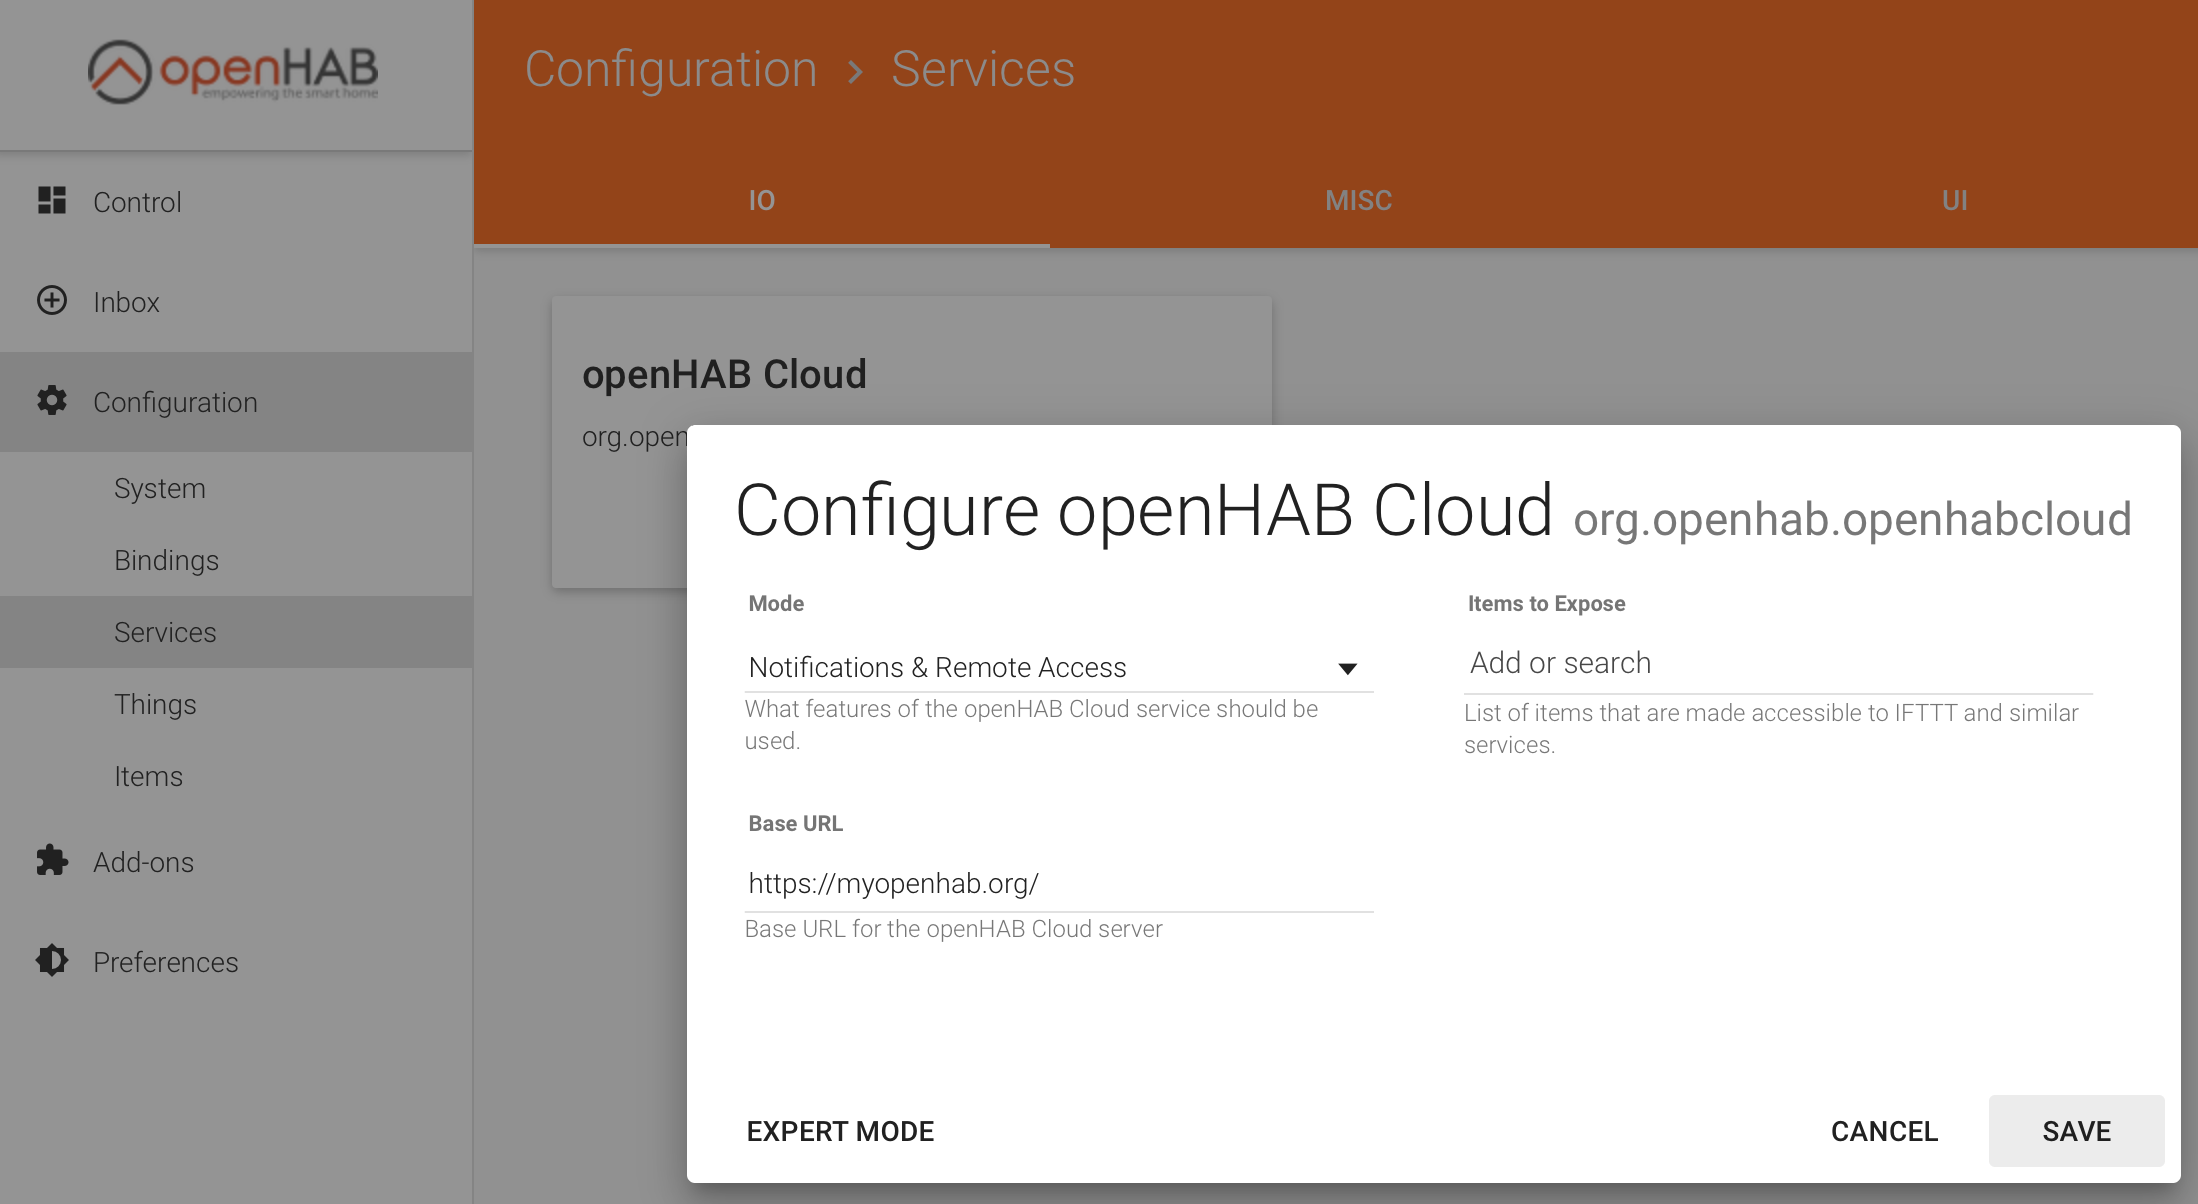
Task: Enable EXPERT MODE
Action: pyautogui.click(x=840, y=1131)
